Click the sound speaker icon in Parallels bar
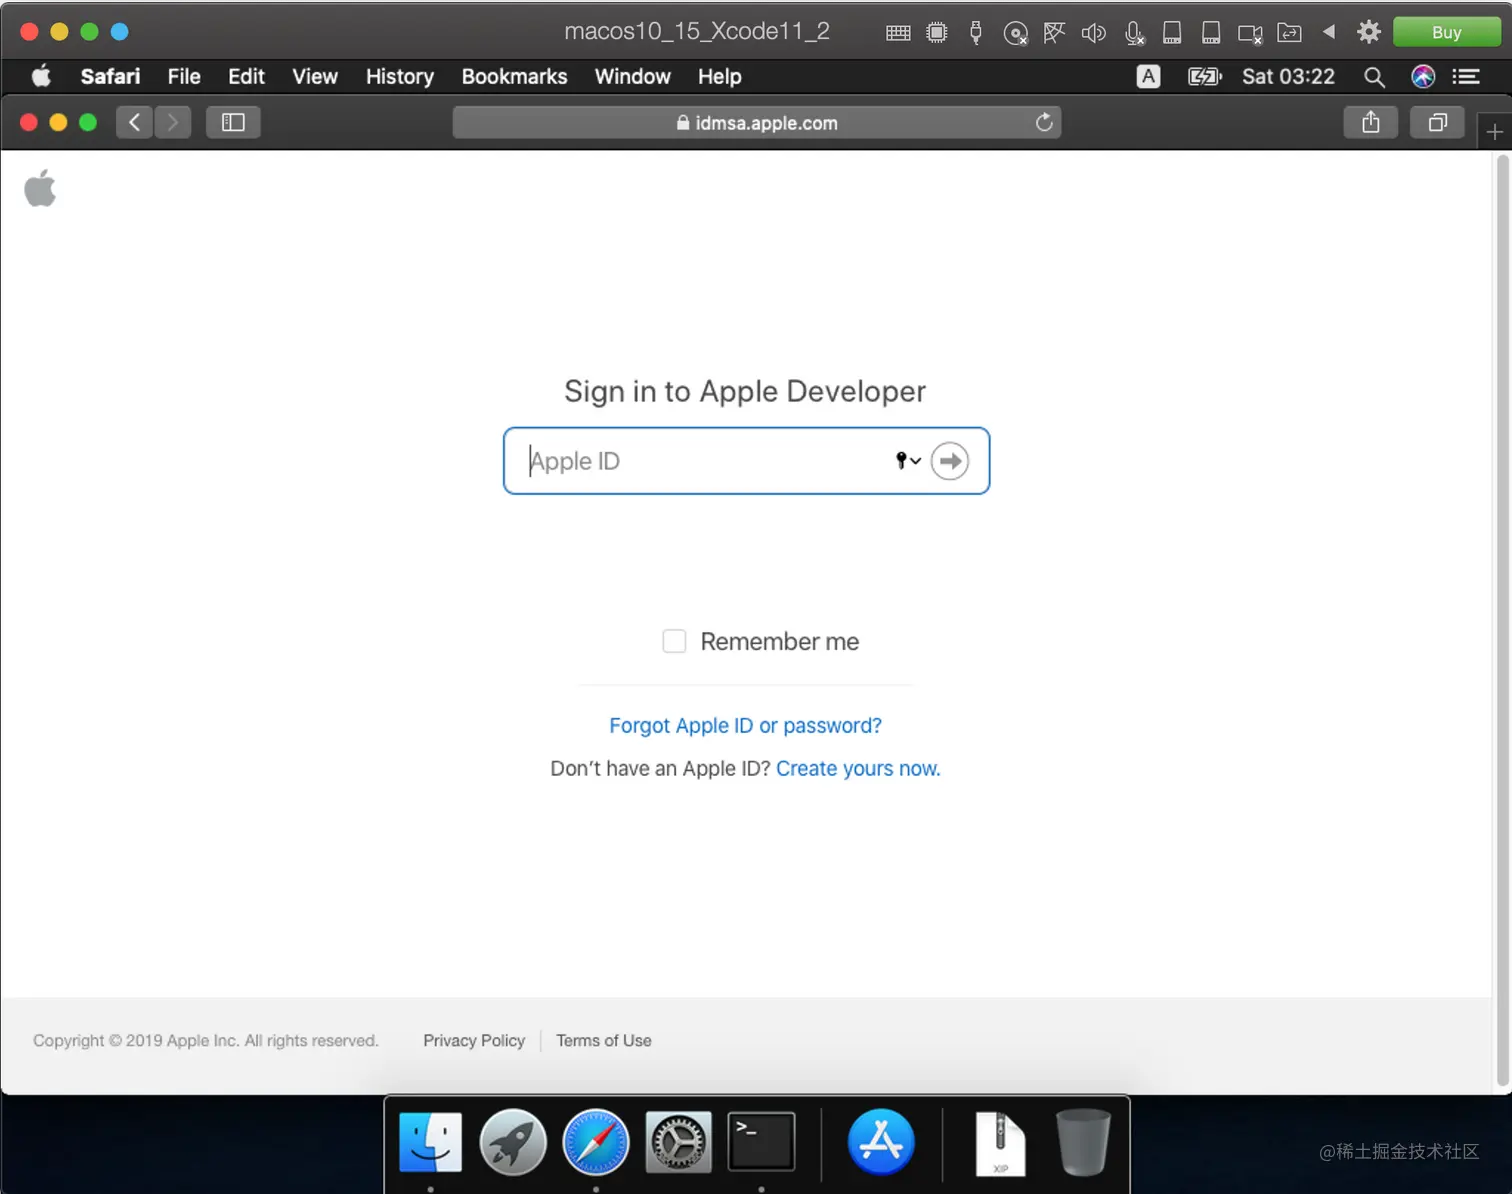The height and width of the screenshot is (1194, 1512). pyautogui.click(x=1093, y=32)
